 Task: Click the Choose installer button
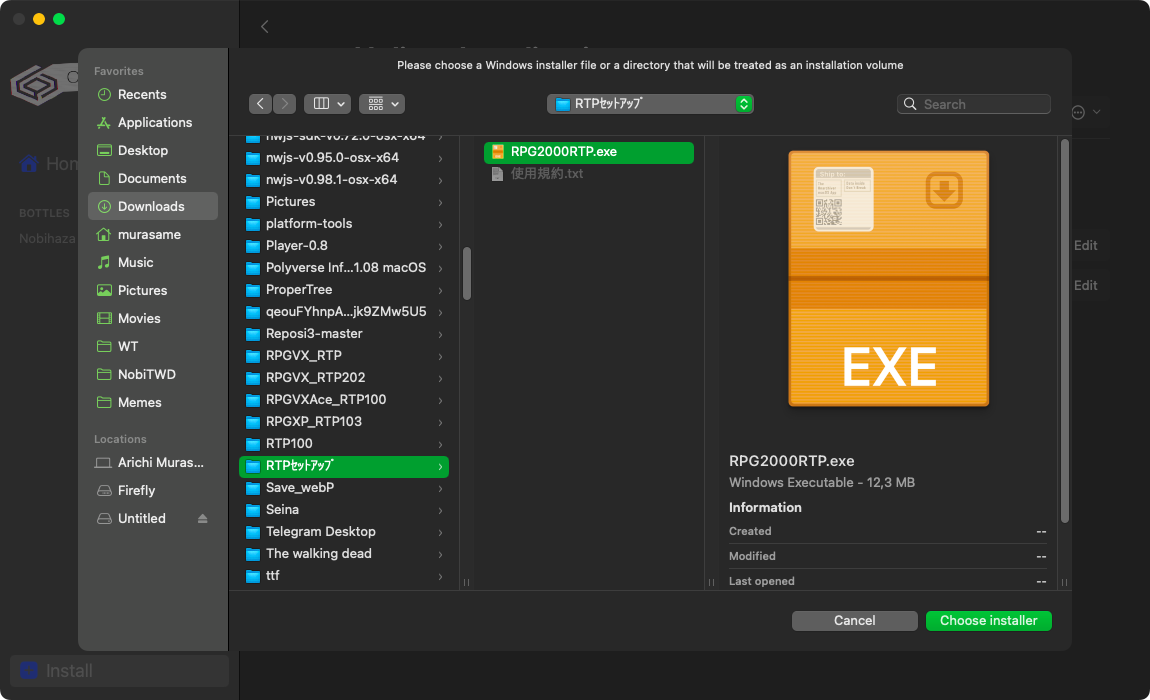click(988, 620)
